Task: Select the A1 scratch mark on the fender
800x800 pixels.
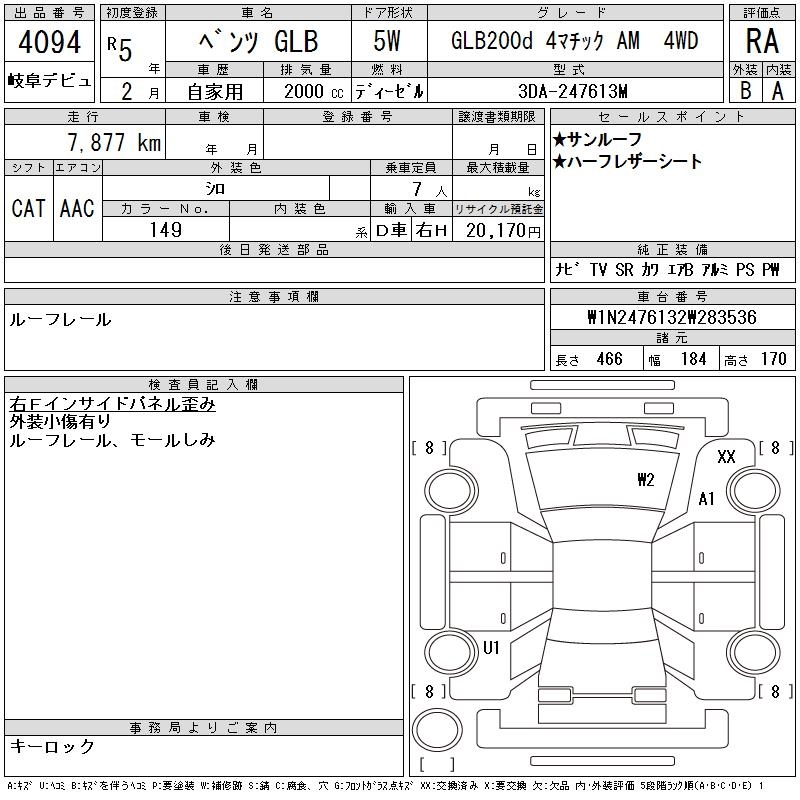Action: [x=707, y=499]
